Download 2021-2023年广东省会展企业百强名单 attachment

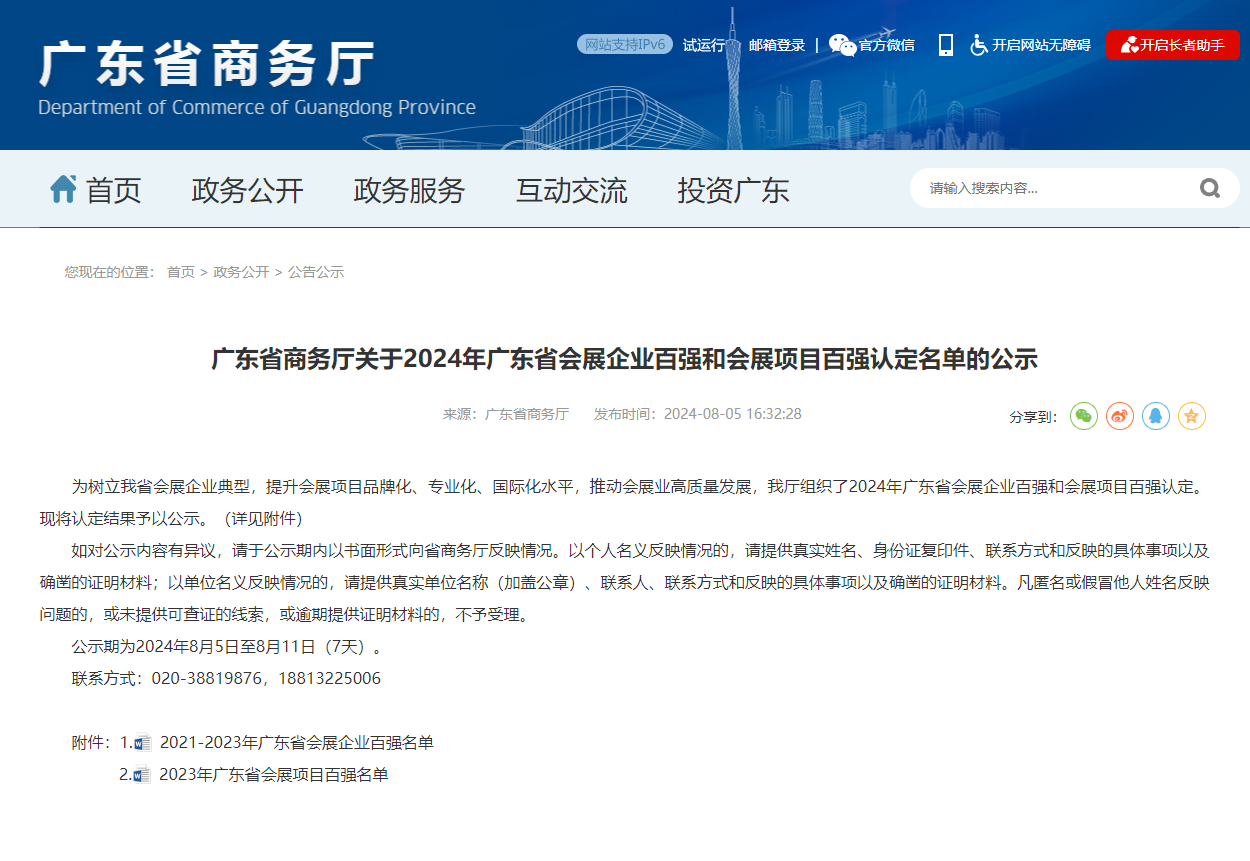coord(296,743)
